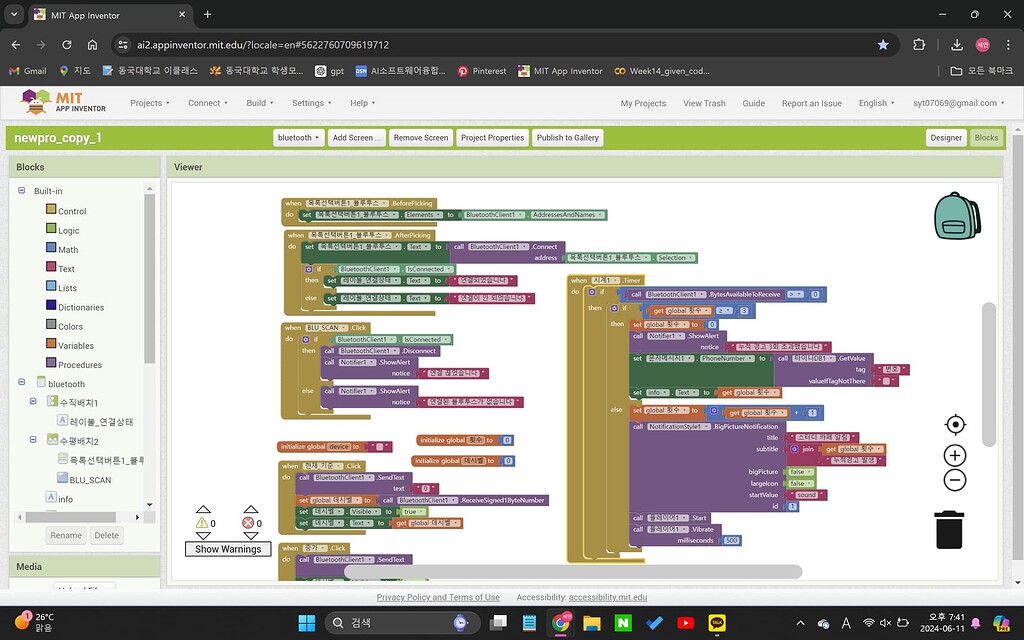Click the backpack to view saved blocks

[x=956, y=216]
